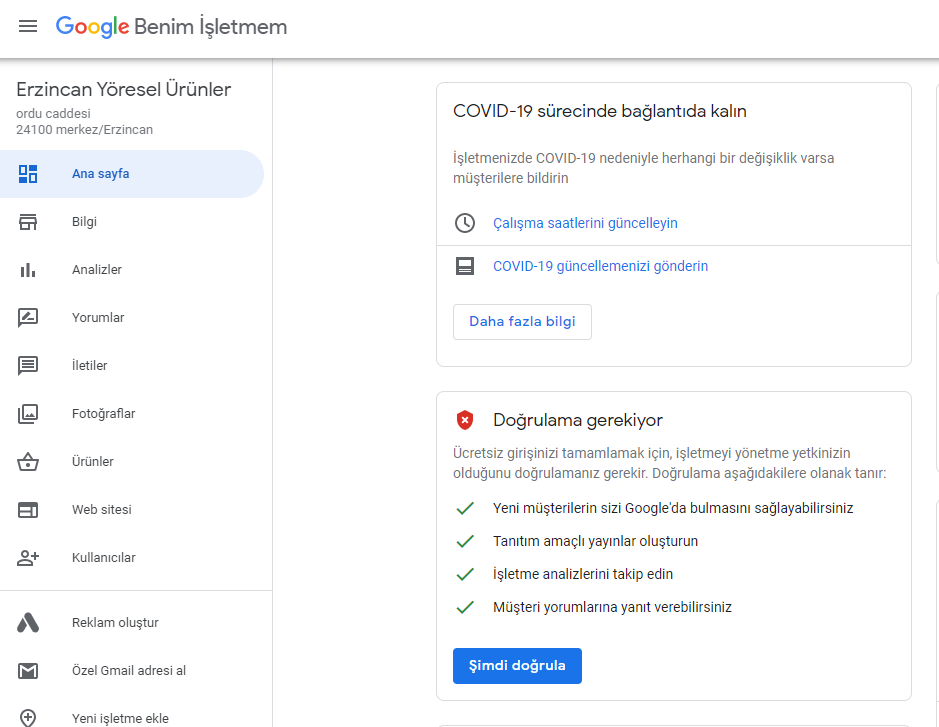Click the Ürünler basket icon

28,462
